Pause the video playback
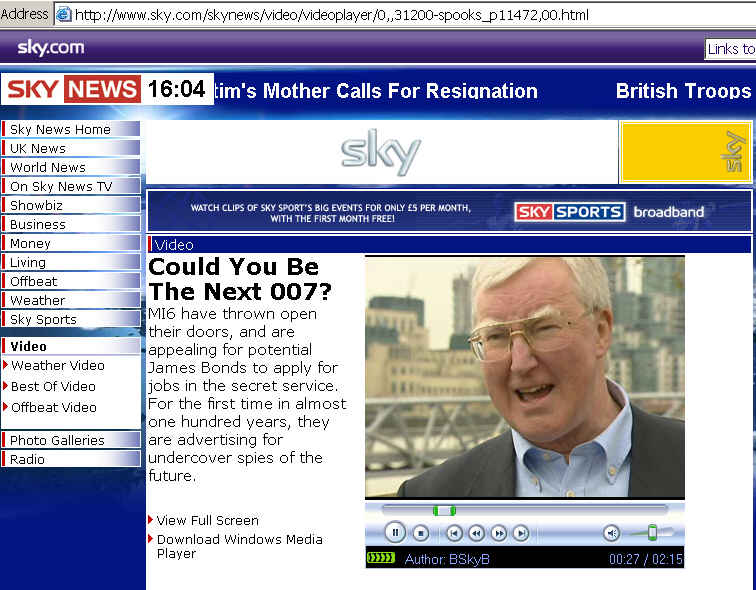 pos(395,533)
